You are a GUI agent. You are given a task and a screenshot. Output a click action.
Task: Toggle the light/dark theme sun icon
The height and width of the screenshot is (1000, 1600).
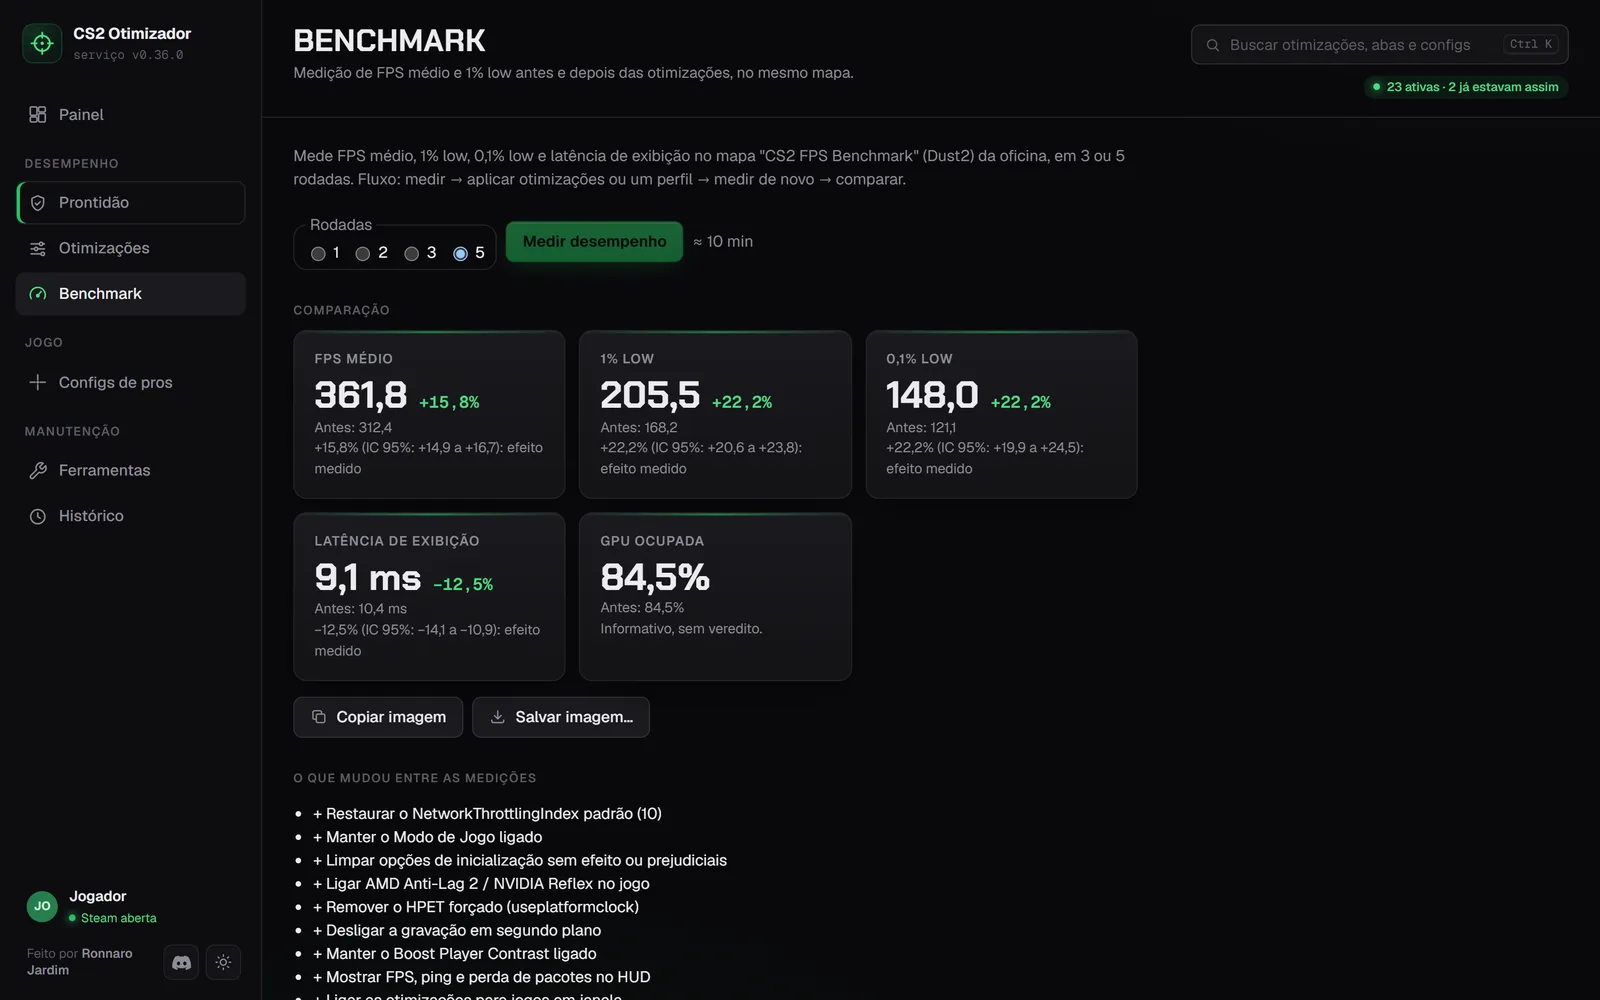point(223,963)
